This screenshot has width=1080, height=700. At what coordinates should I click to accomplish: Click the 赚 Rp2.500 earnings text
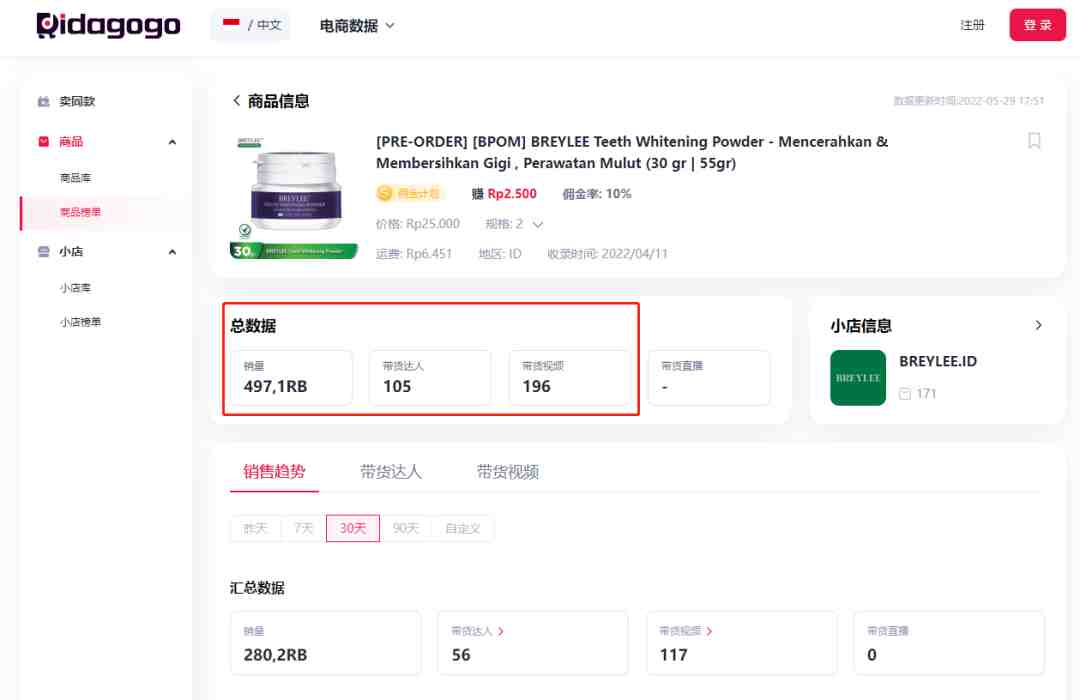coord(503,194)
